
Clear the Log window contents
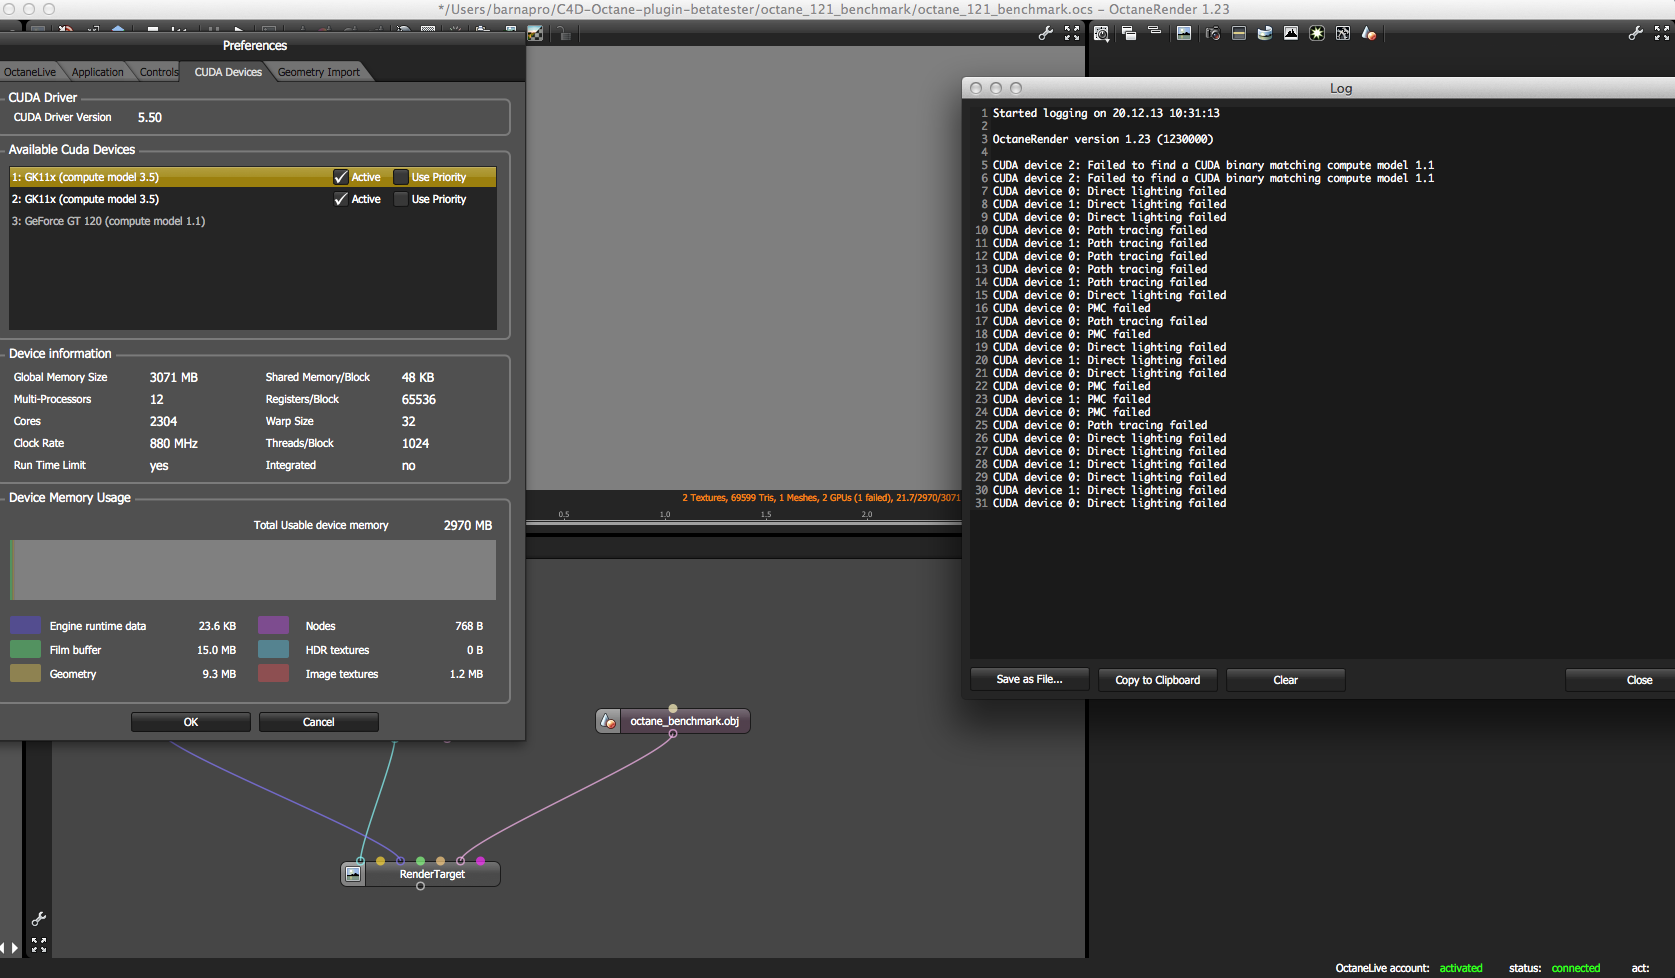click(x=1286, y=680)
